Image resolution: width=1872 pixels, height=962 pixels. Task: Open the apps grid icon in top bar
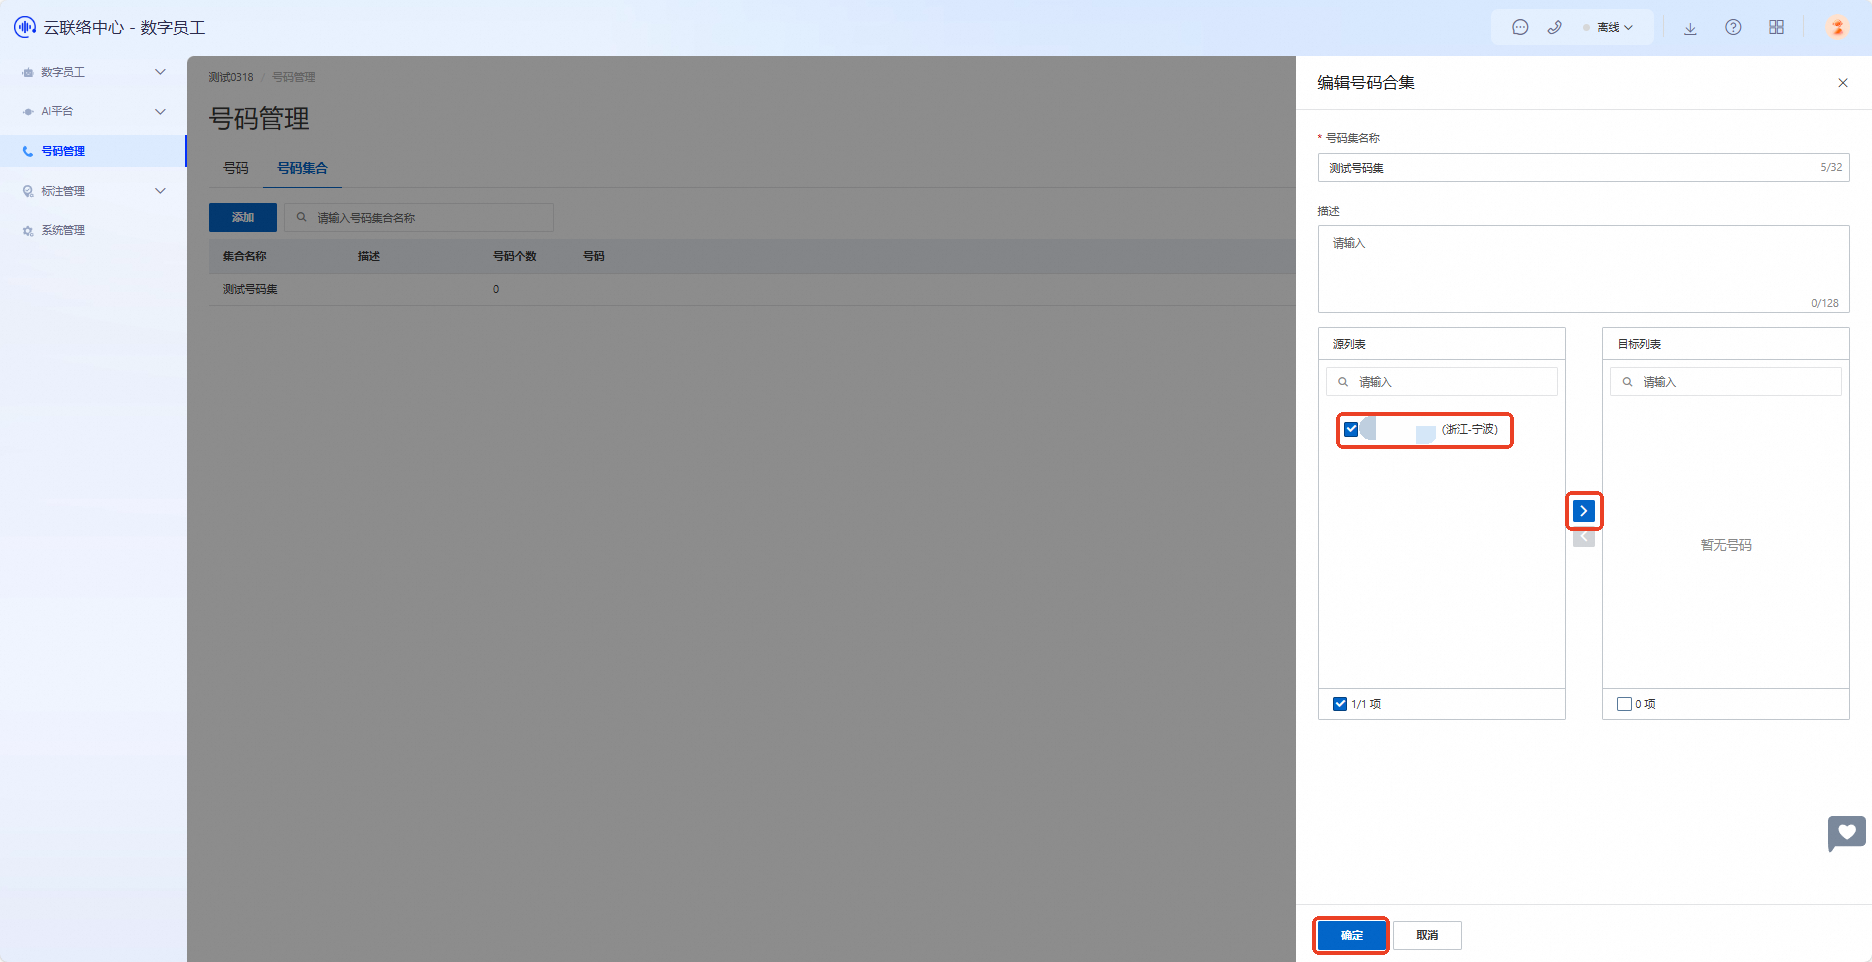(1776, 28)
